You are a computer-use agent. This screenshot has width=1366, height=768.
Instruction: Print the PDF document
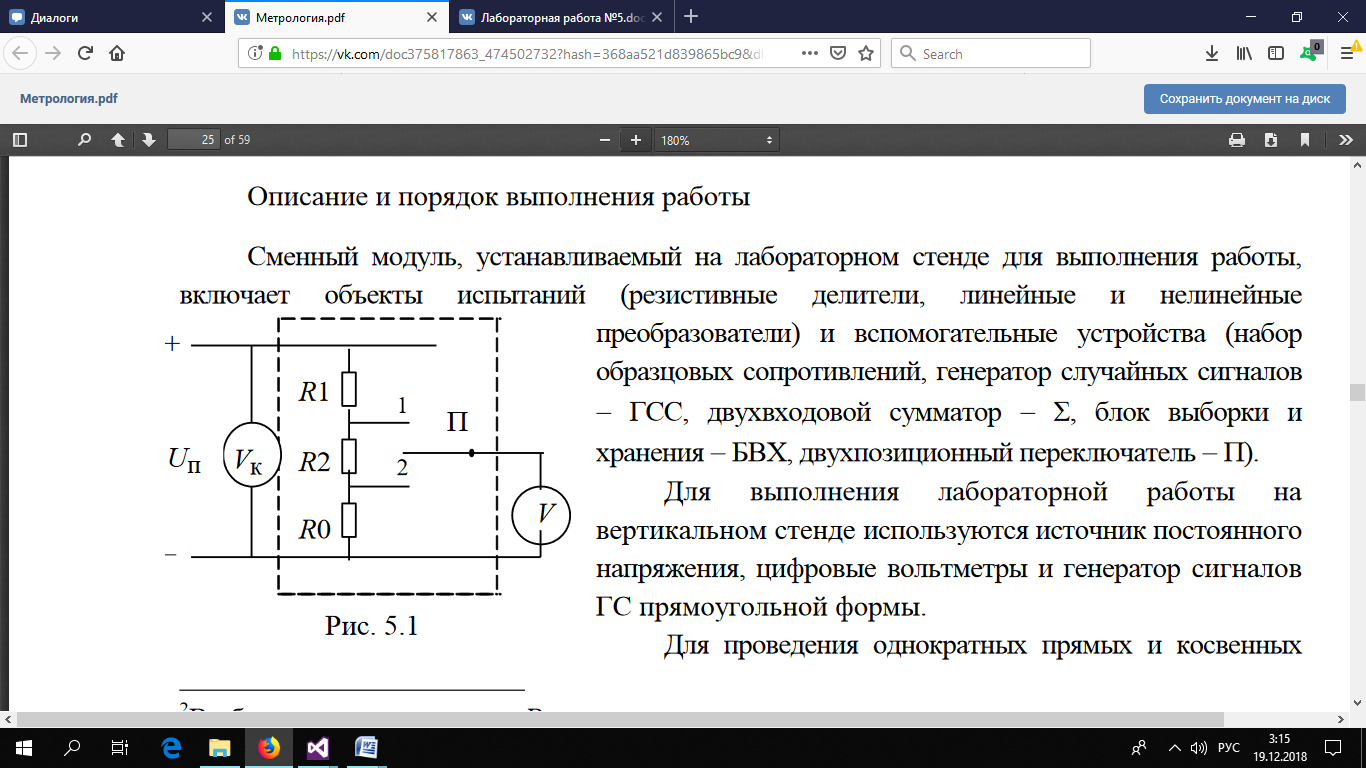coord(1237,140)
